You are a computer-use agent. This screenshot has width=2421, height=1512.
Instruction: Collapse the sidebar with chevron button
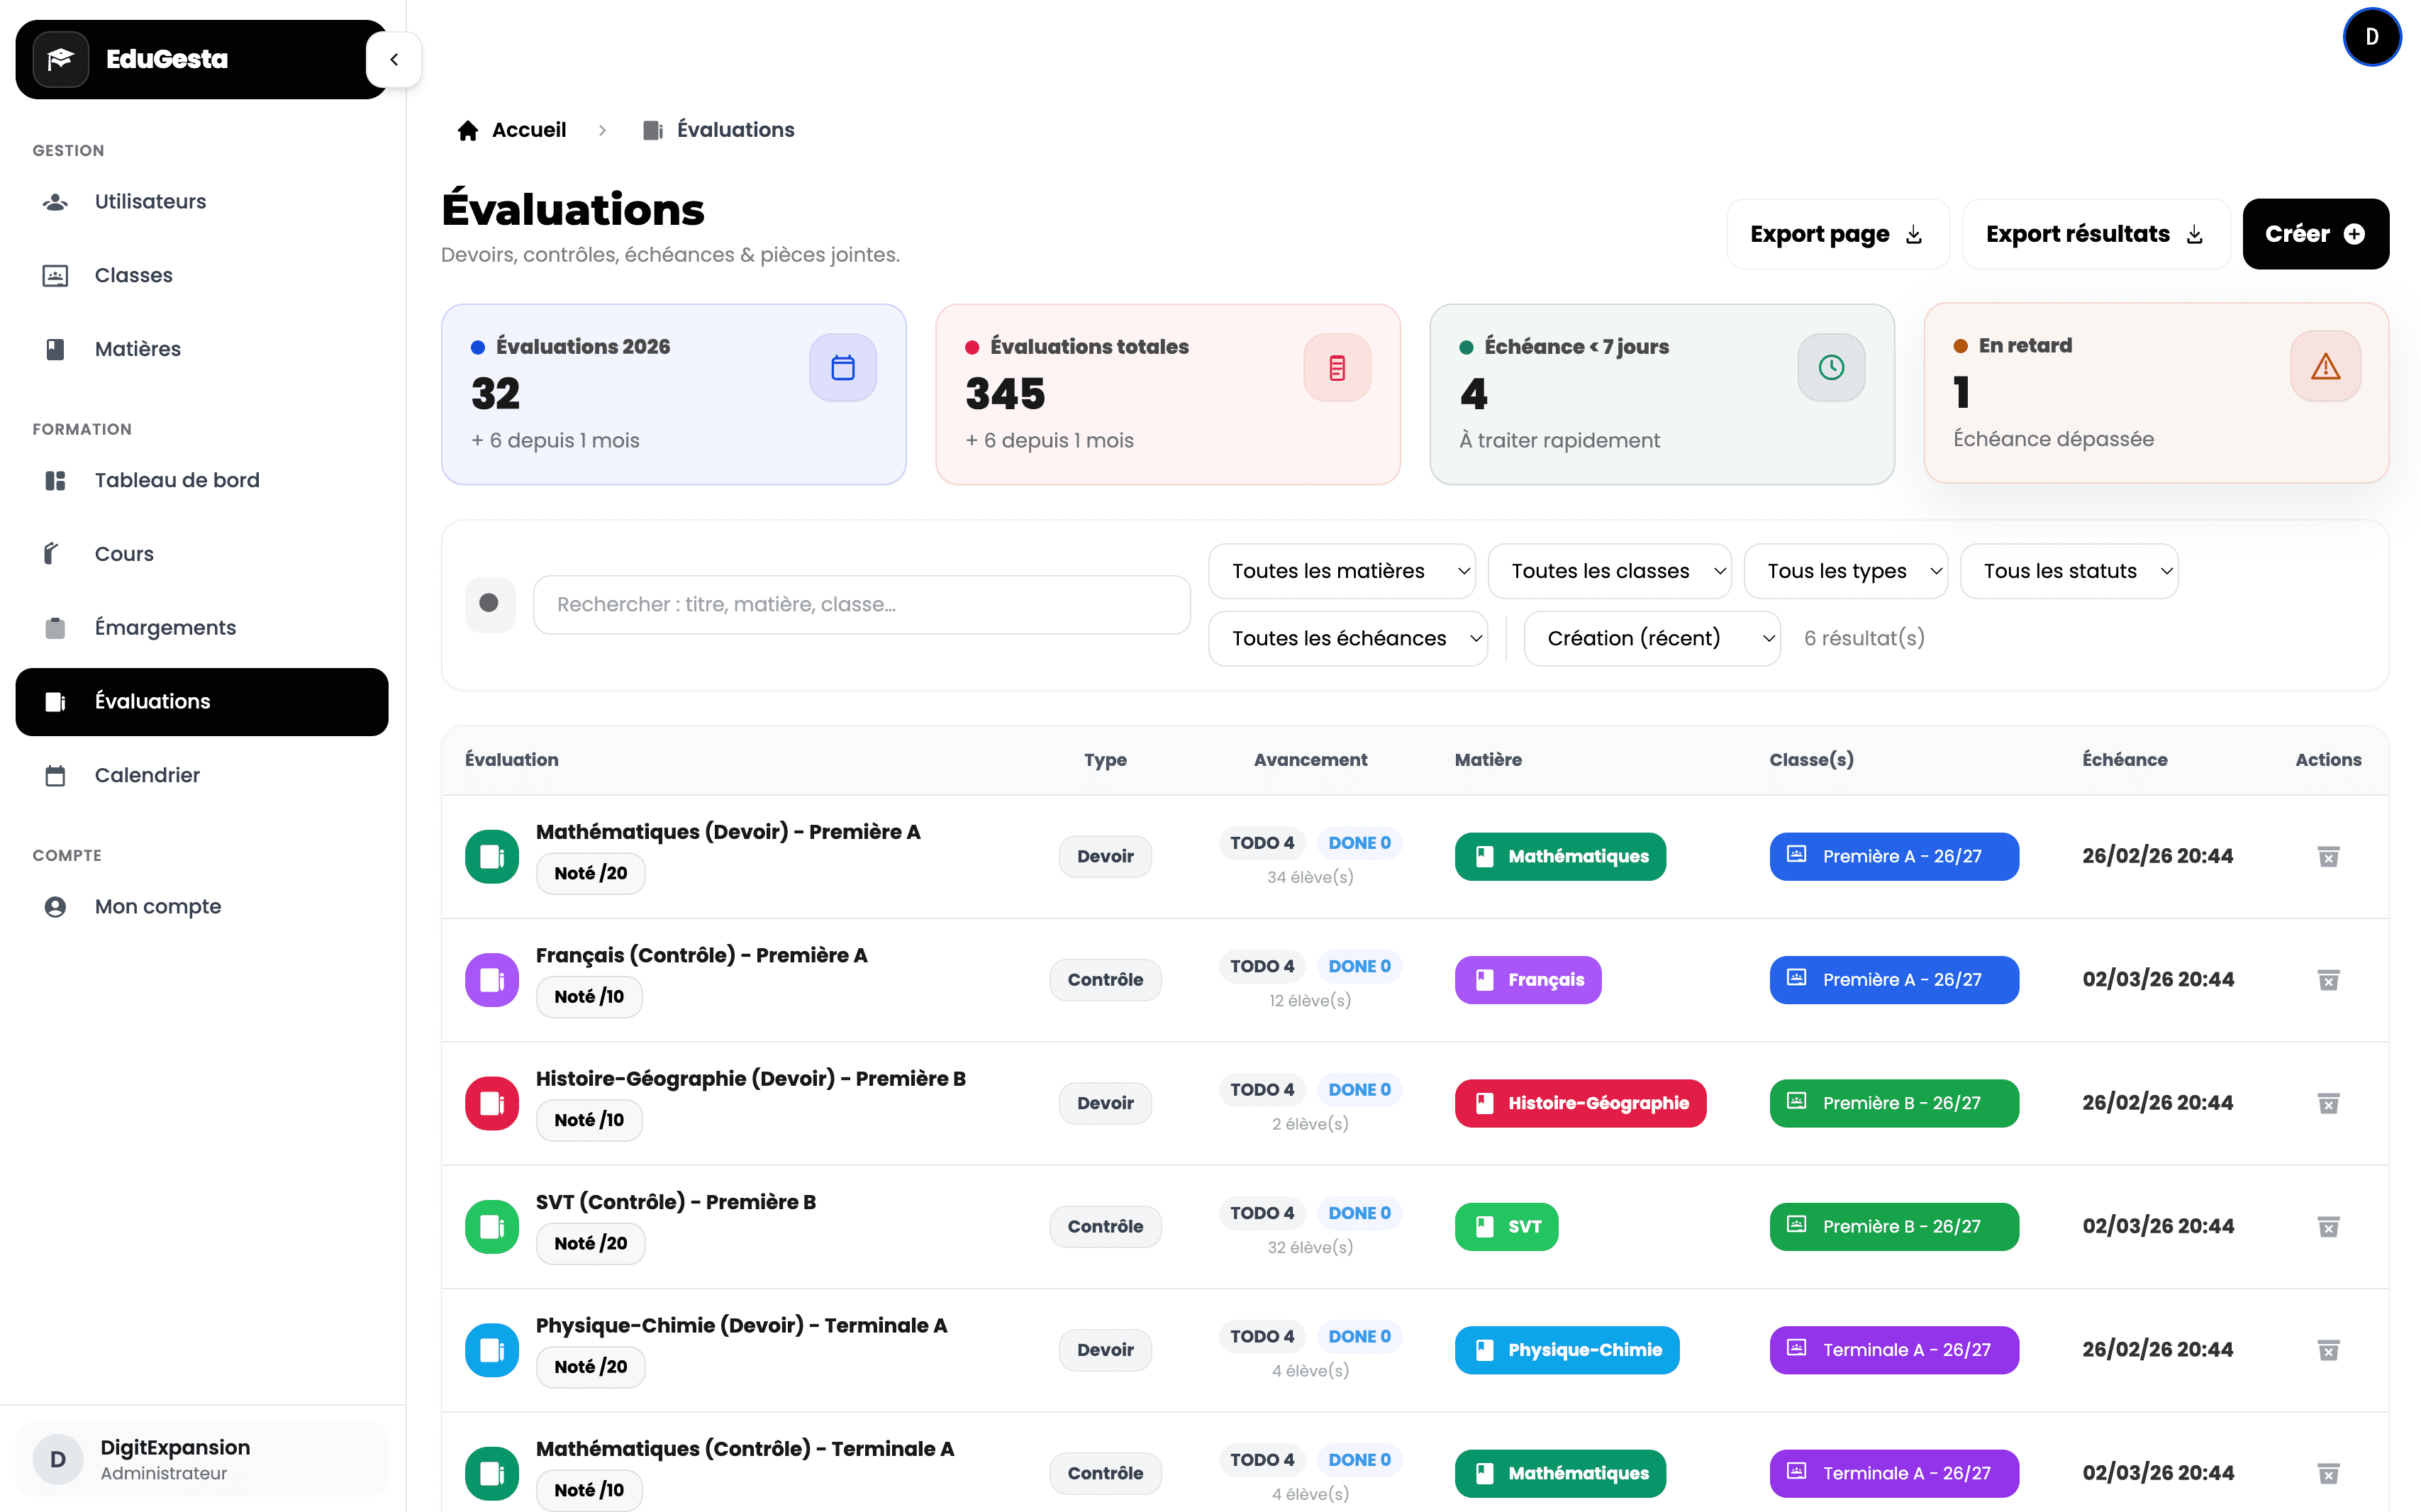click(394, 59)
